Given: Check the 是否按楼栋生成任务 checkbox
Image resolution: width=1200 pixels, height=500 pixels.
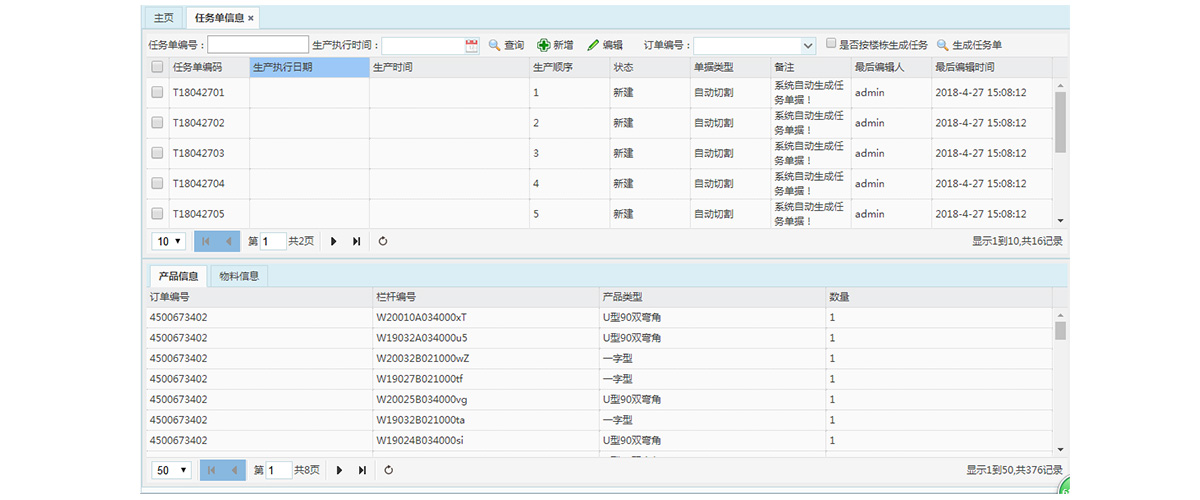Looking at the screenshot, I should [832, 44].
